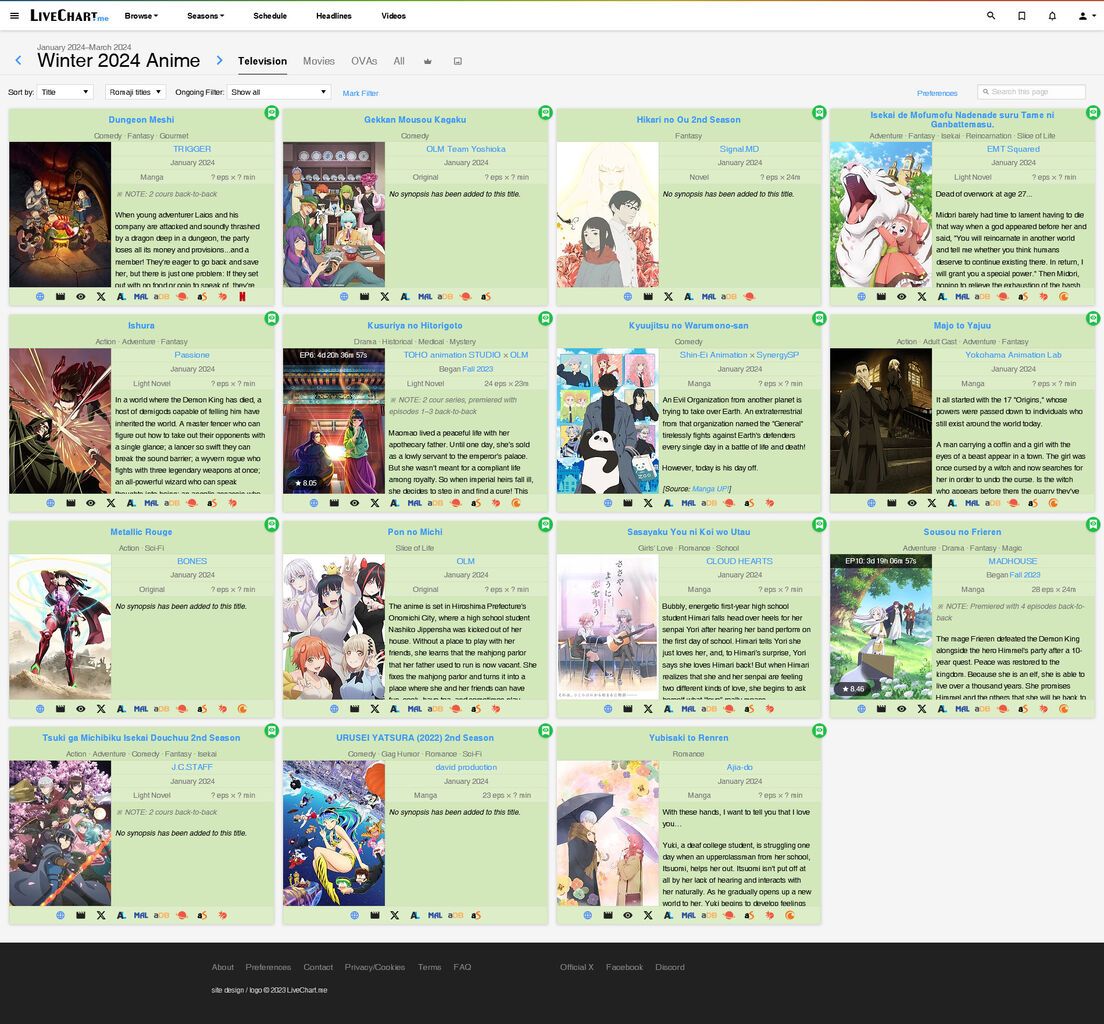Switch to poster image view icon
Screen dimensions: 1104x1024
458,61
